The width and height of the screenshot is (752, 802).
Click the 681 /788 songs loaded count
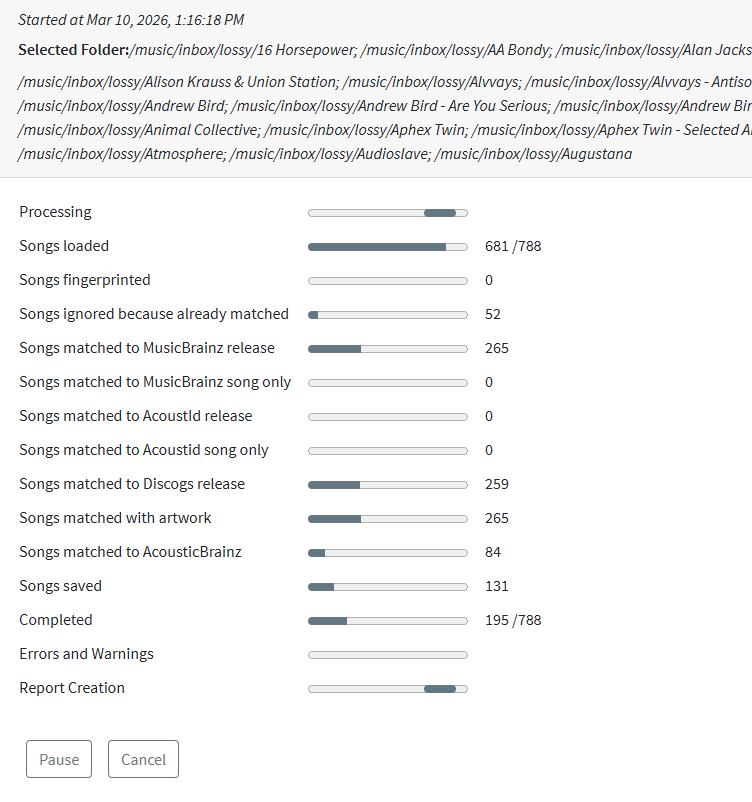pos(513,246)
